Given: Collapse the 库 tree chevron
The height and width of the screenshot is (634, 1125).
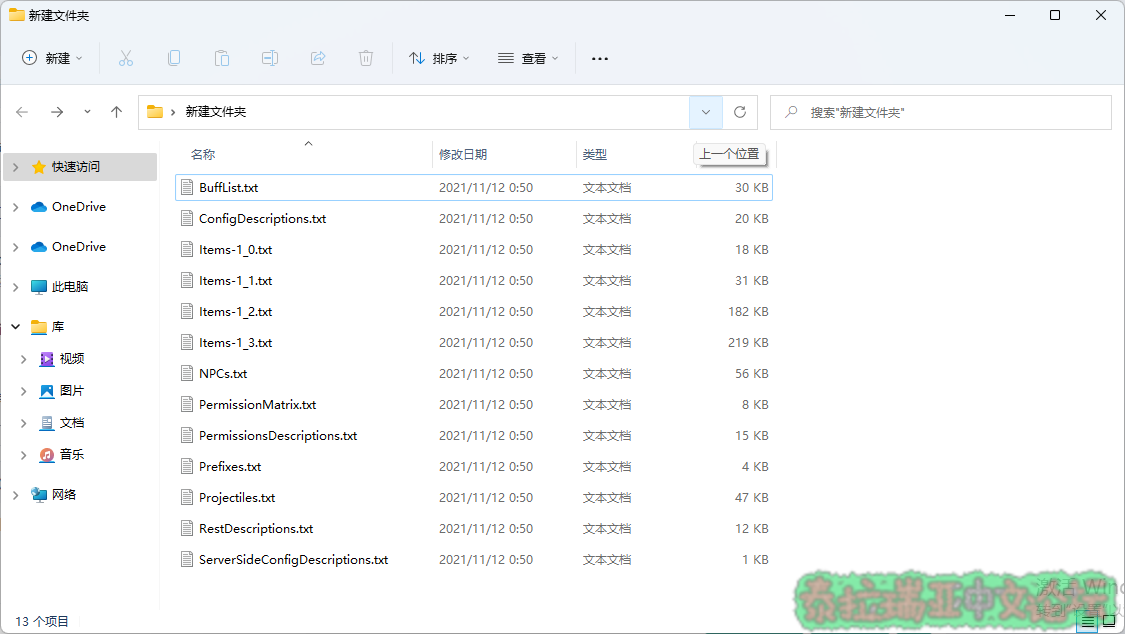Looking at the screenshot, I should click(16, 327).
